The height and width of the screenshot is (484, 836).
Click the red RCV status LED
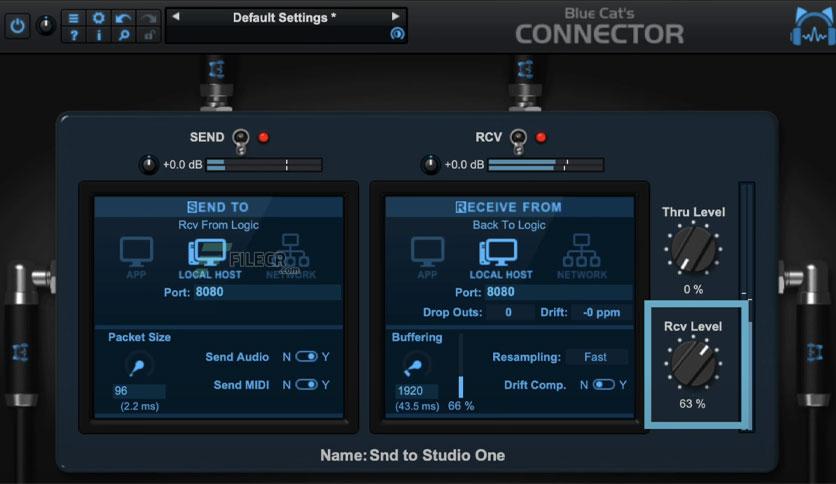point(541,138)
